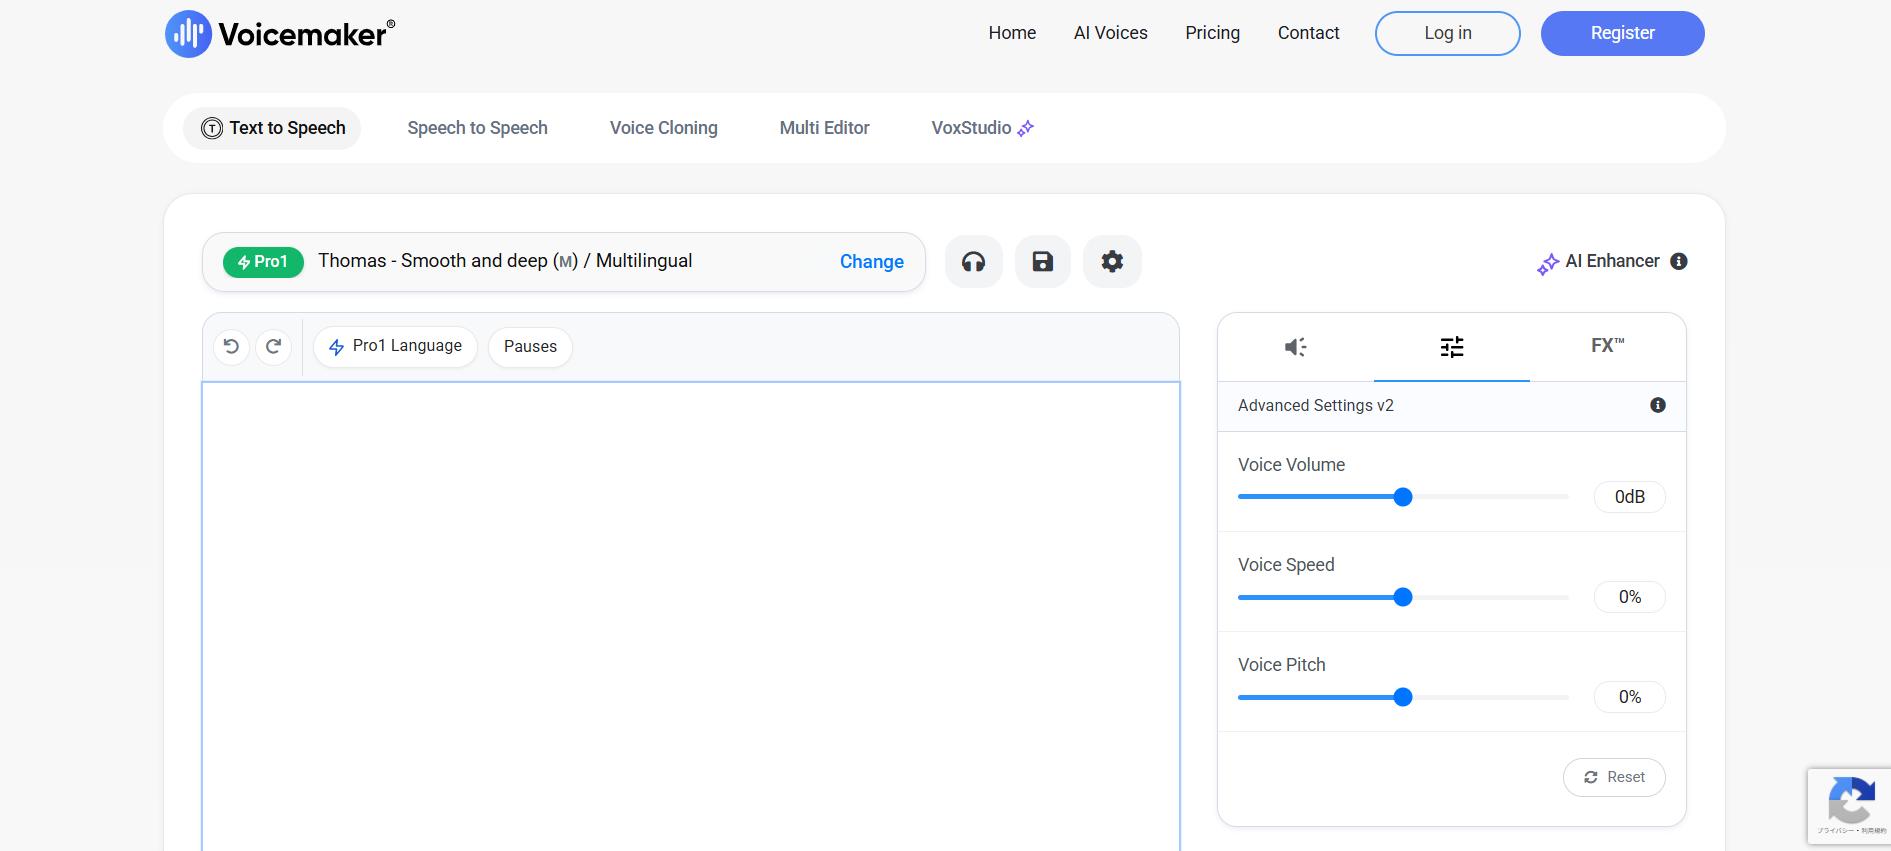Click the green Pro1 badge
1891x851 pixels.
[263, 262]
